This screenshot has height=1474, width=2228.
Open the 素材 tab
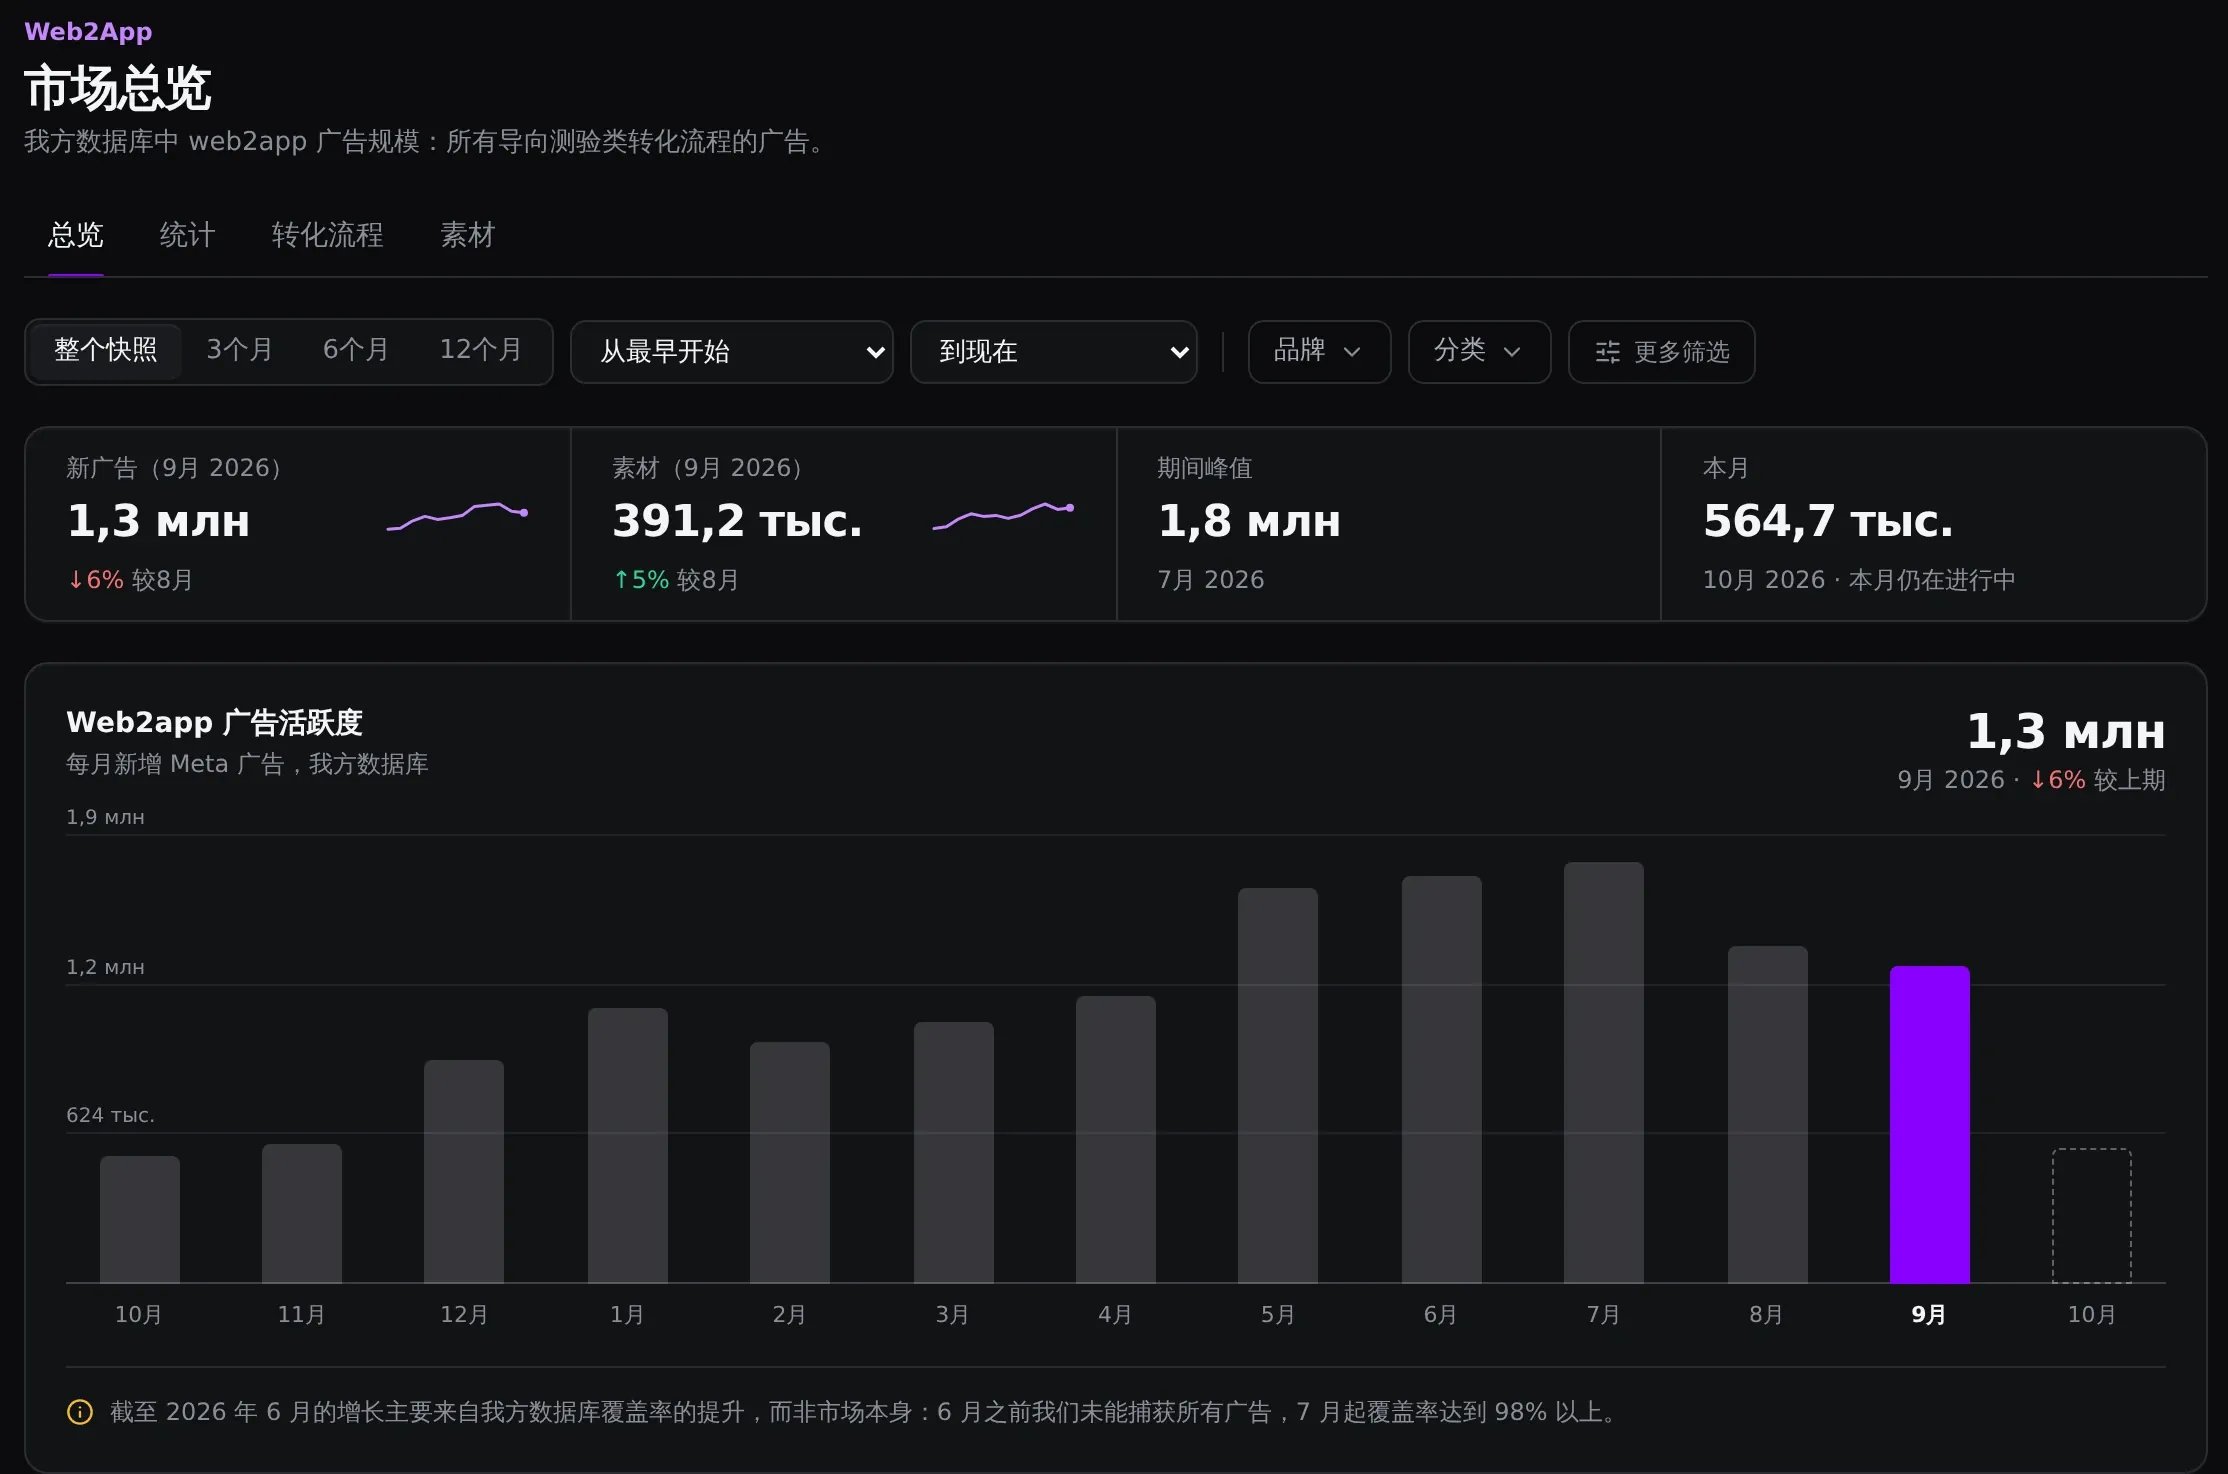pyautogui.click(x=468, y=236)
